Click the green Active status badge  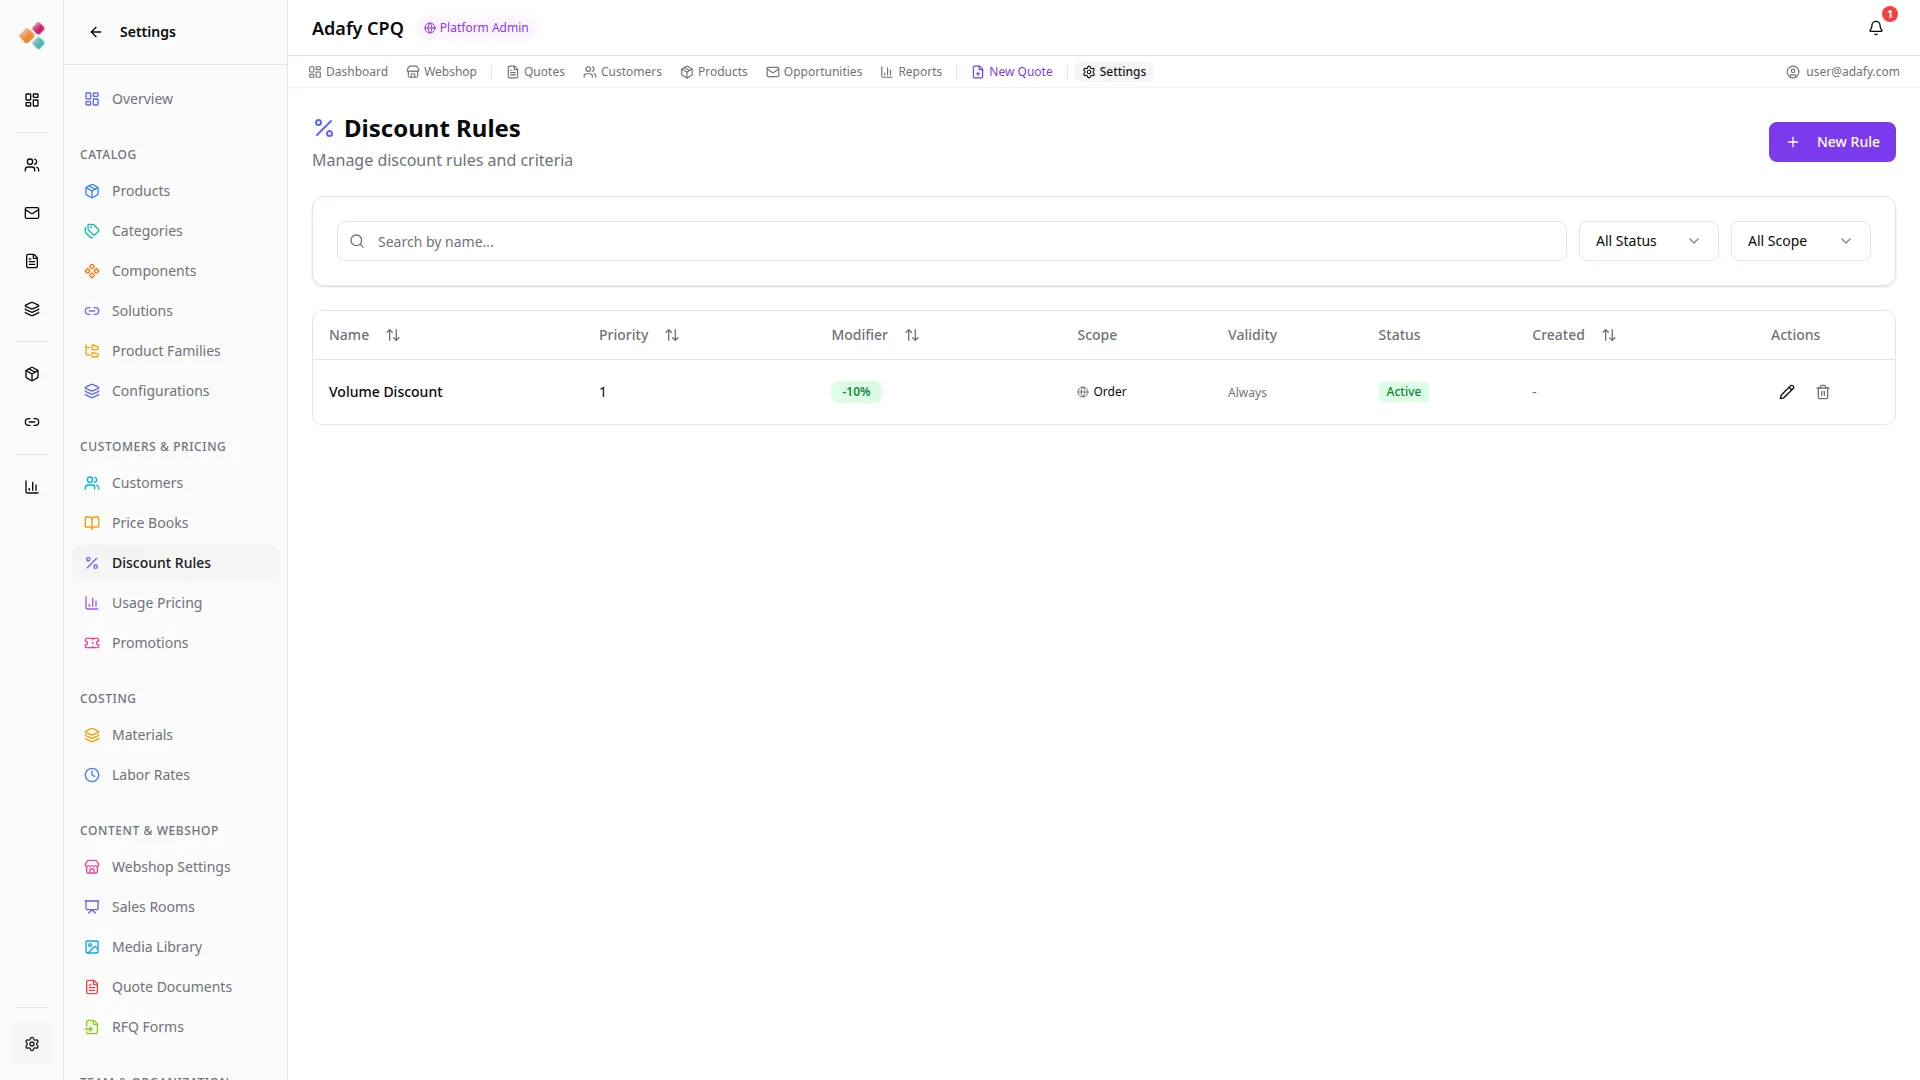[1403, 392]
